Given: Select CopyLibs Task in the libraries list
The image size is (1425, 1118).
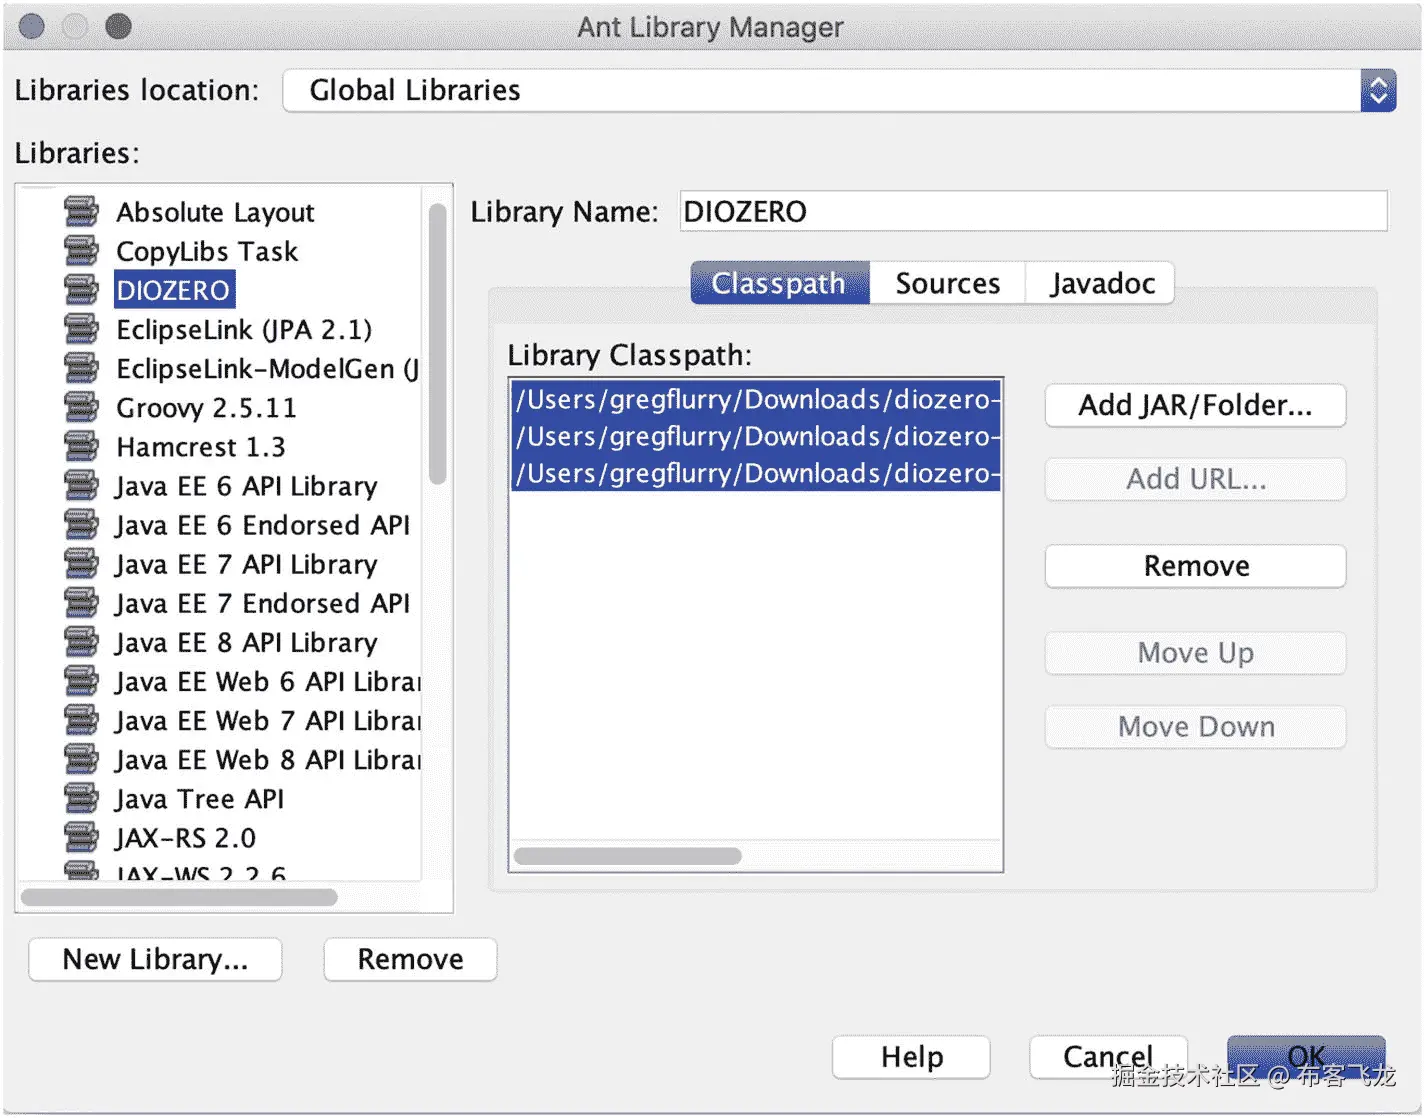Looking at the screenshot, I should [207, 251].
